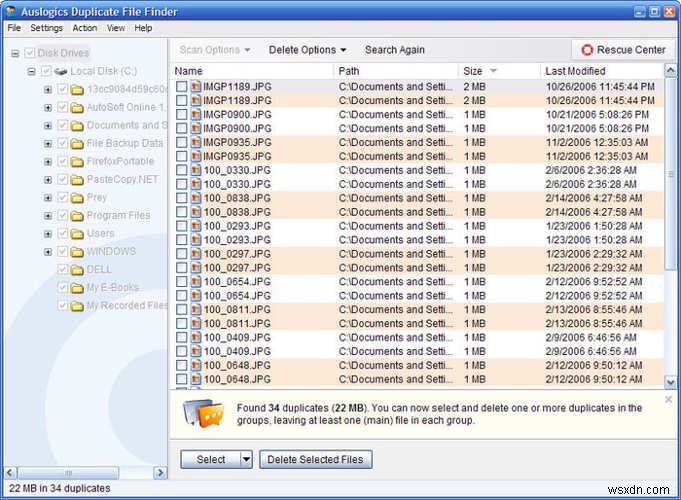
Task: Click the duplicates info panel icon
Action: point(203,413)
